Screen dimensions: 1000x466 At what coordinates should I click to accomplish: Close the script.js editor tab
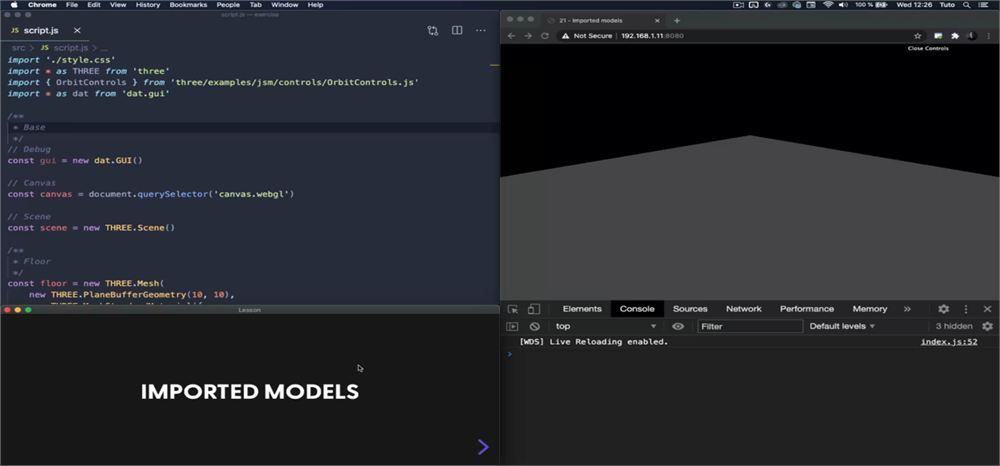[77, 30]
